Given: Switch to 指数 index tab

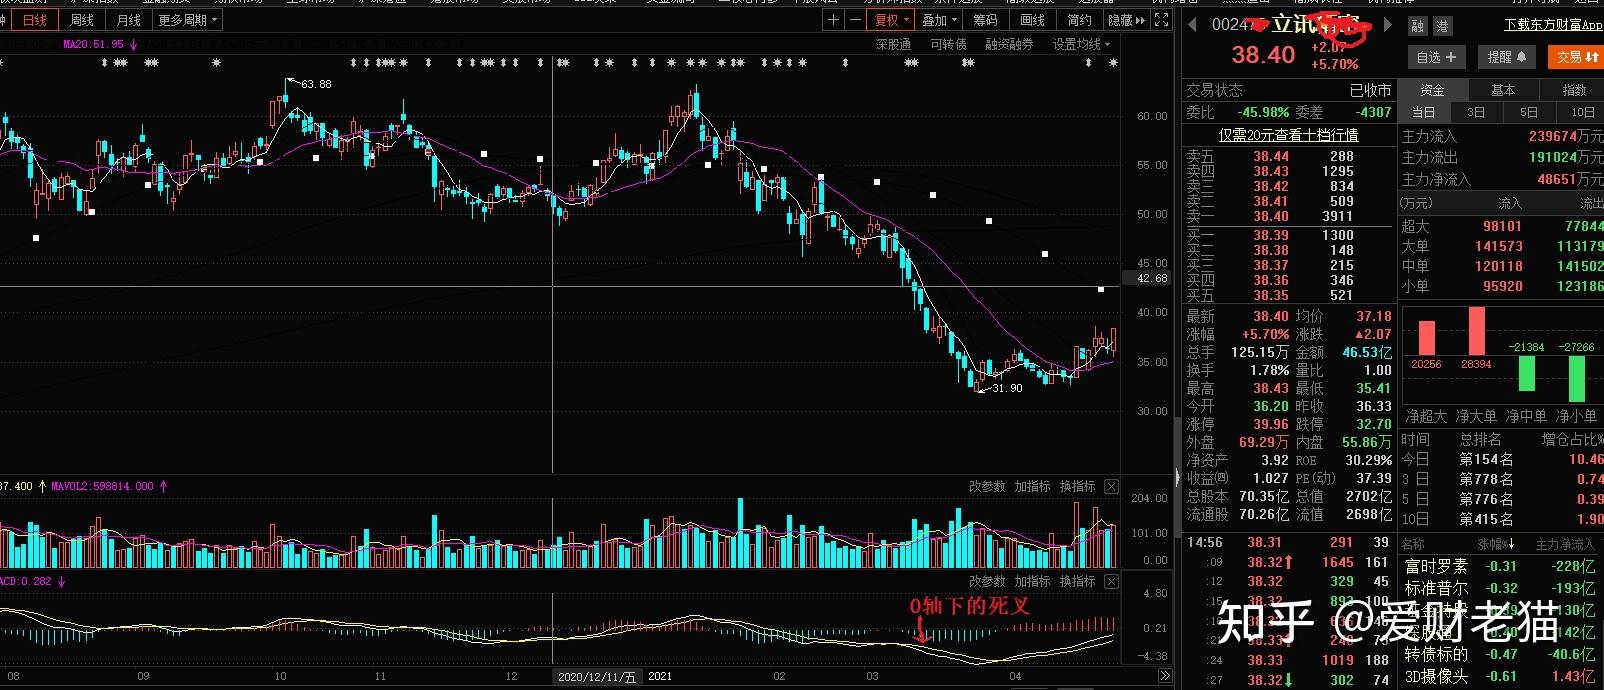Looking at the screenshot, I should pos(1575,90).
